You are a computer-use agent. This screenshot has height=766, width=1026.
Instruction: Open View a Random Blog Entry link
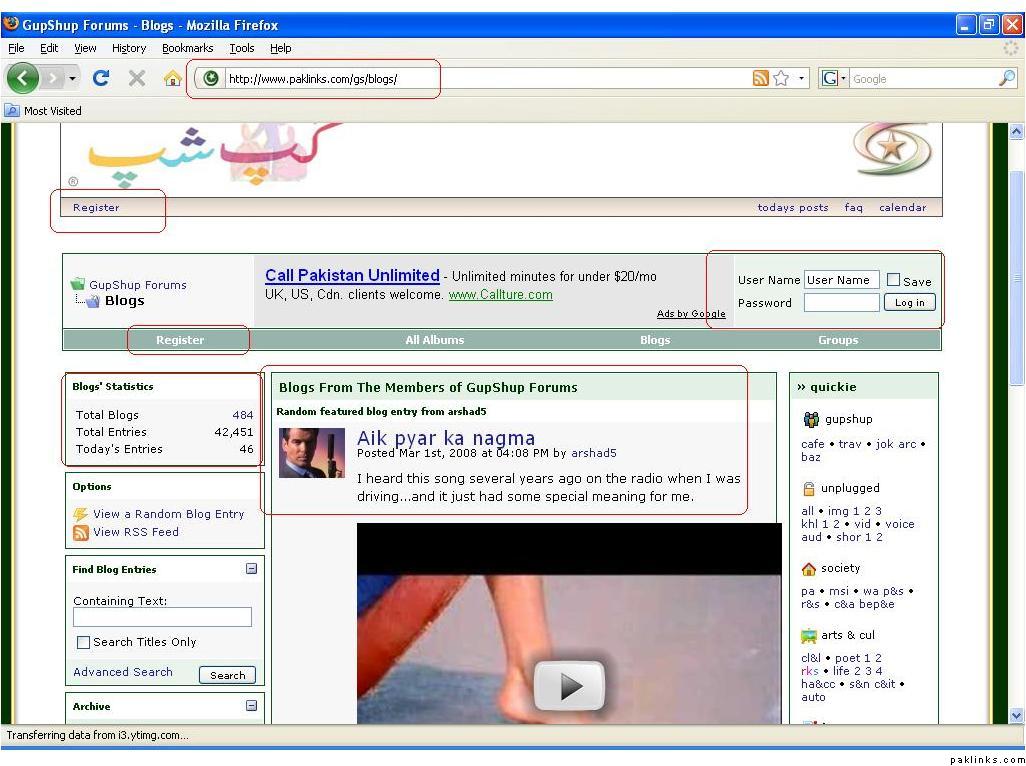click(168, 514)
